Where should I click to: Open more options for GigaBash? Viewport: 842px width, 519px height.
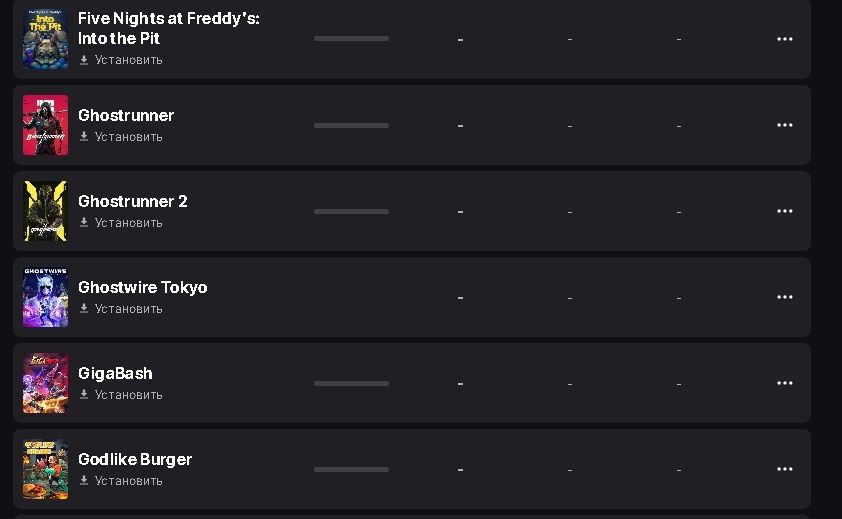pyautogui.click(x=785, y=383)
